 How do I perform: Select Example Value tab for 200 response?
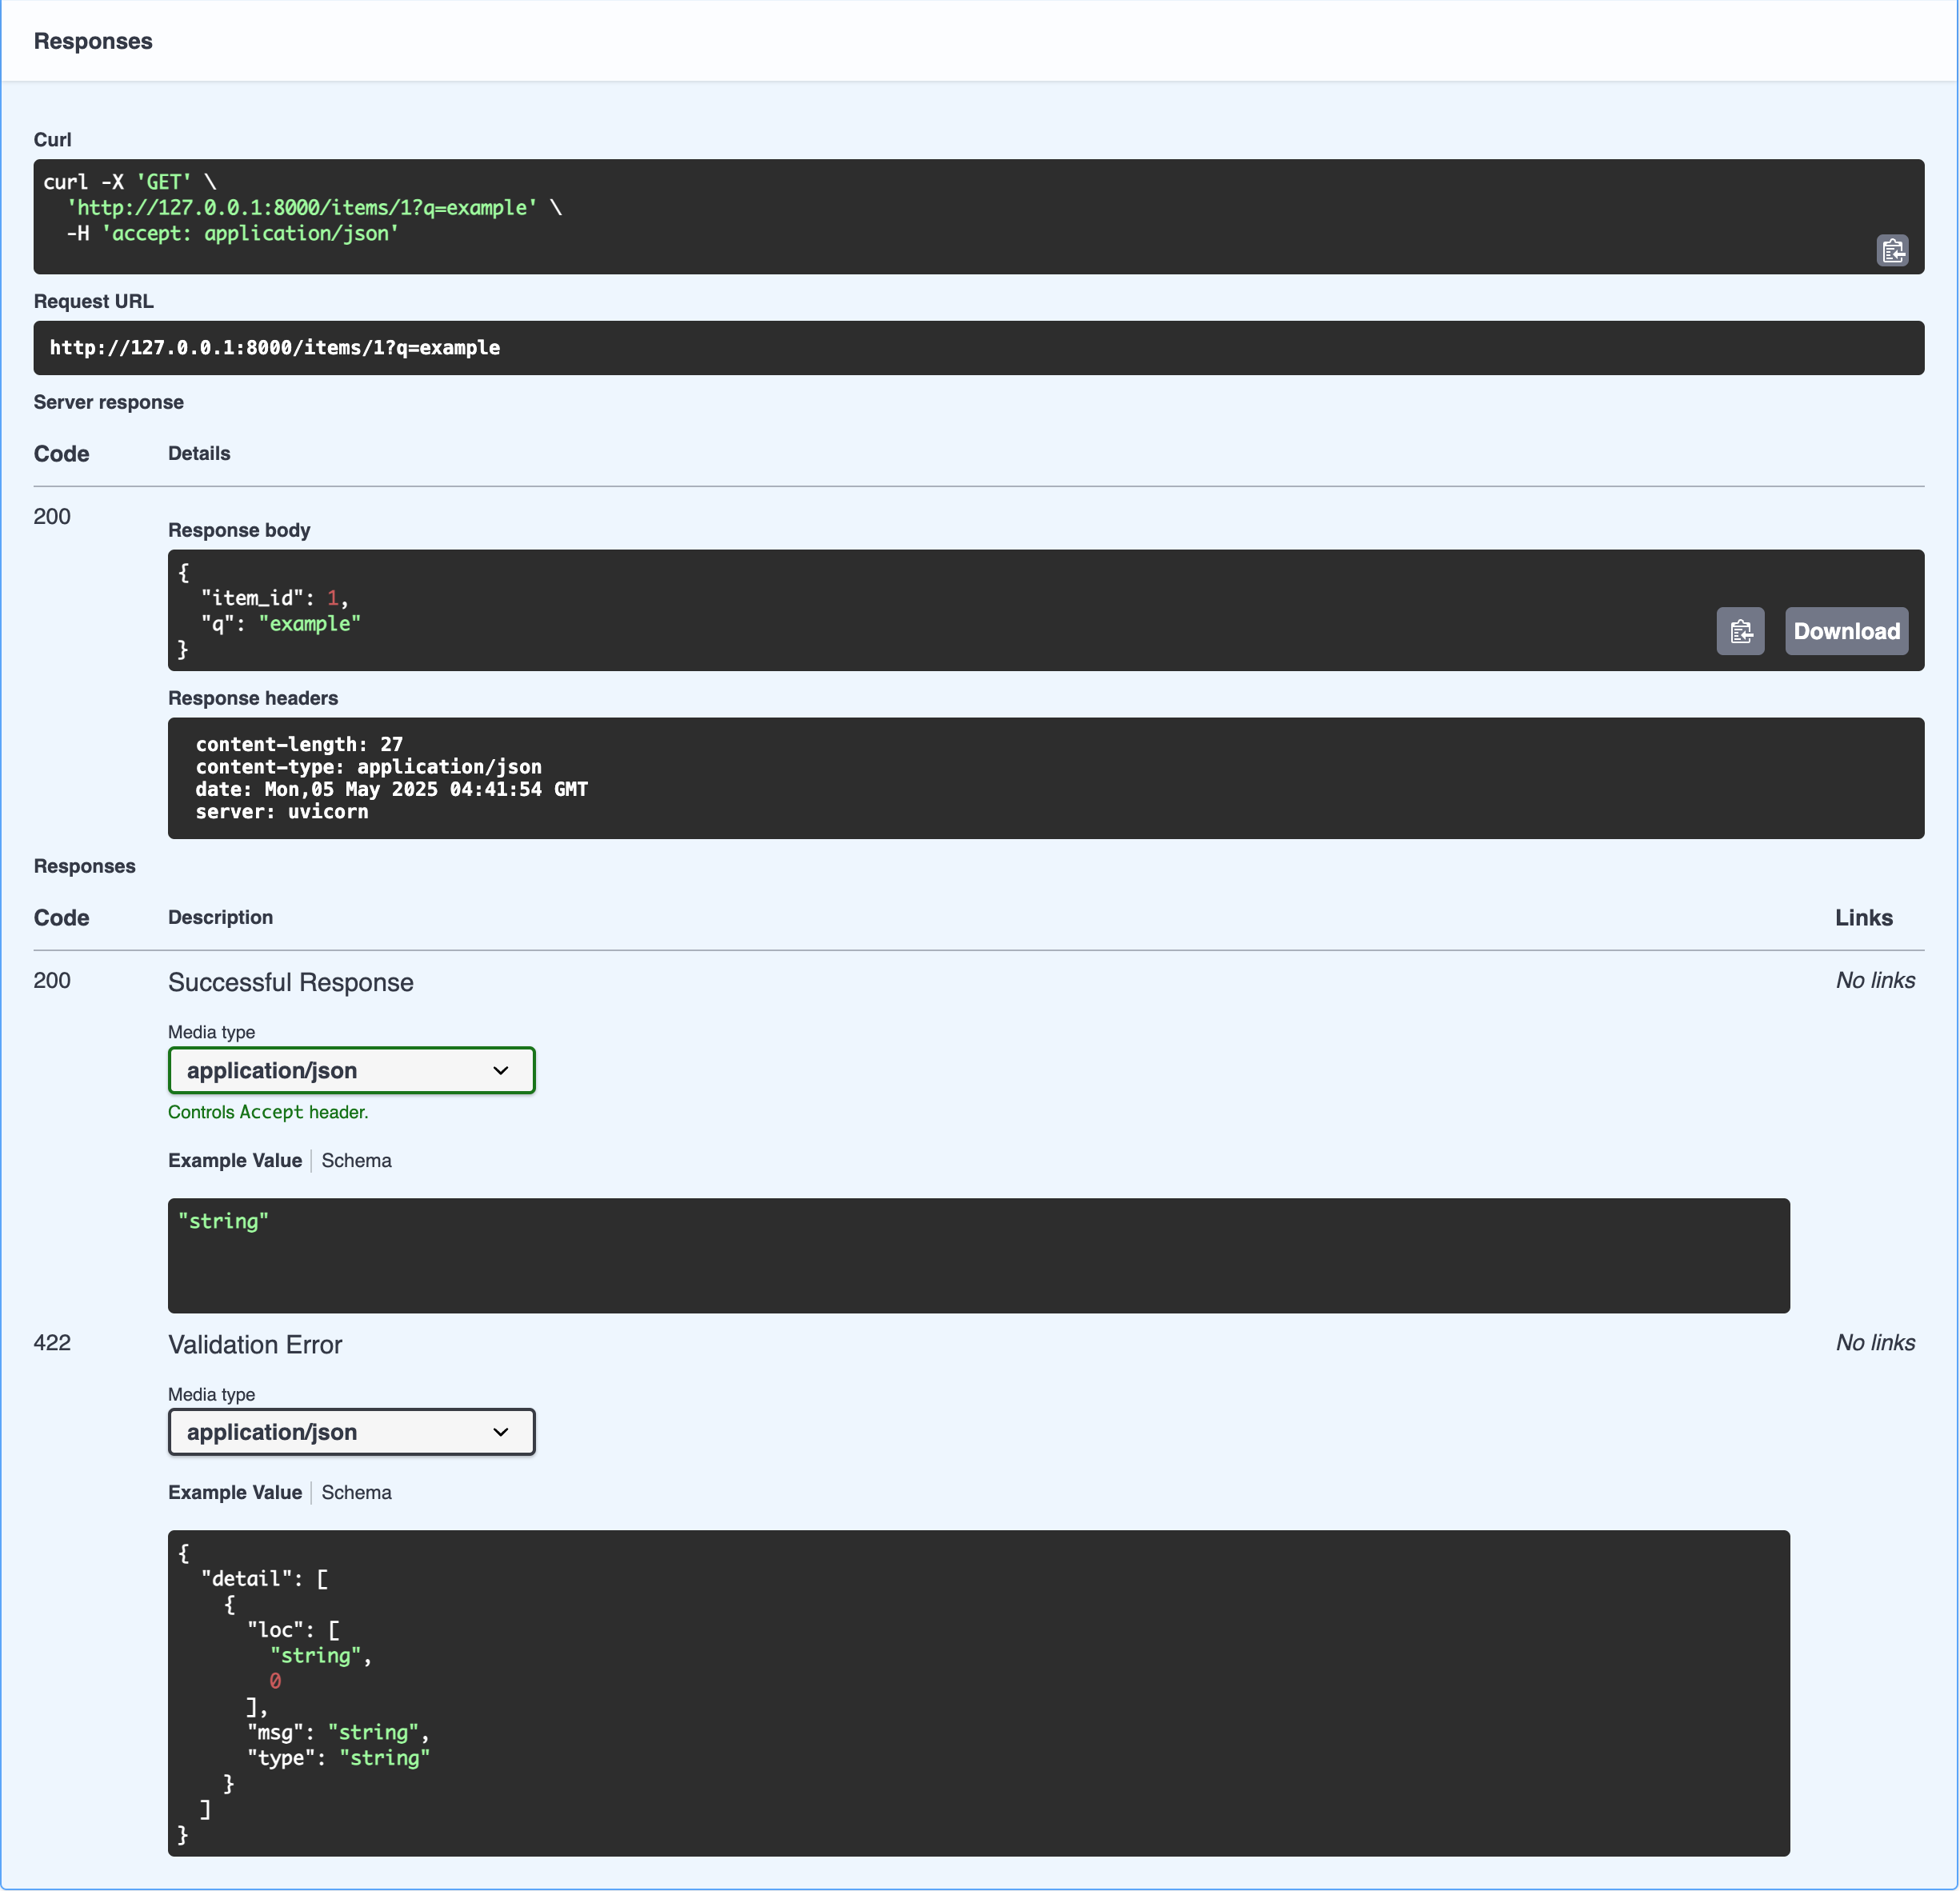235,1160
